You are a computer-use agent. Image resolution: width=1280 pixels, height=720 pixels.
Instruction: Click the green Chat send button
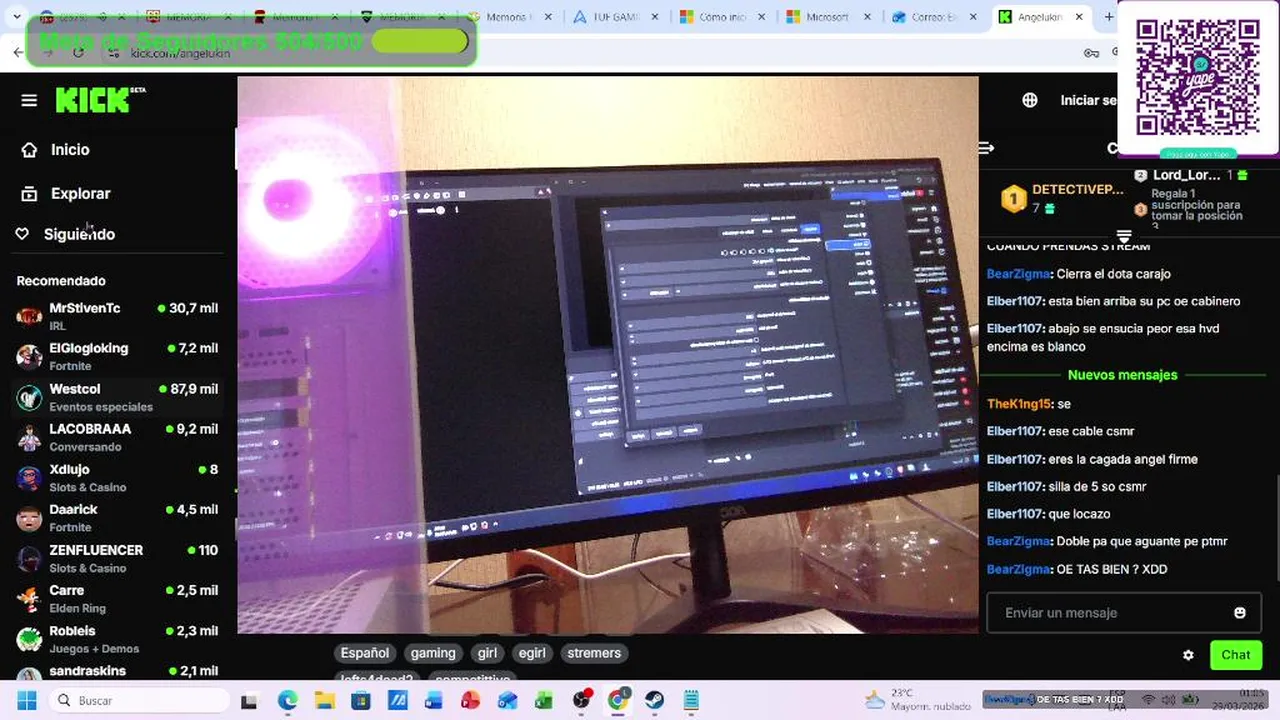click(1235, 655)
